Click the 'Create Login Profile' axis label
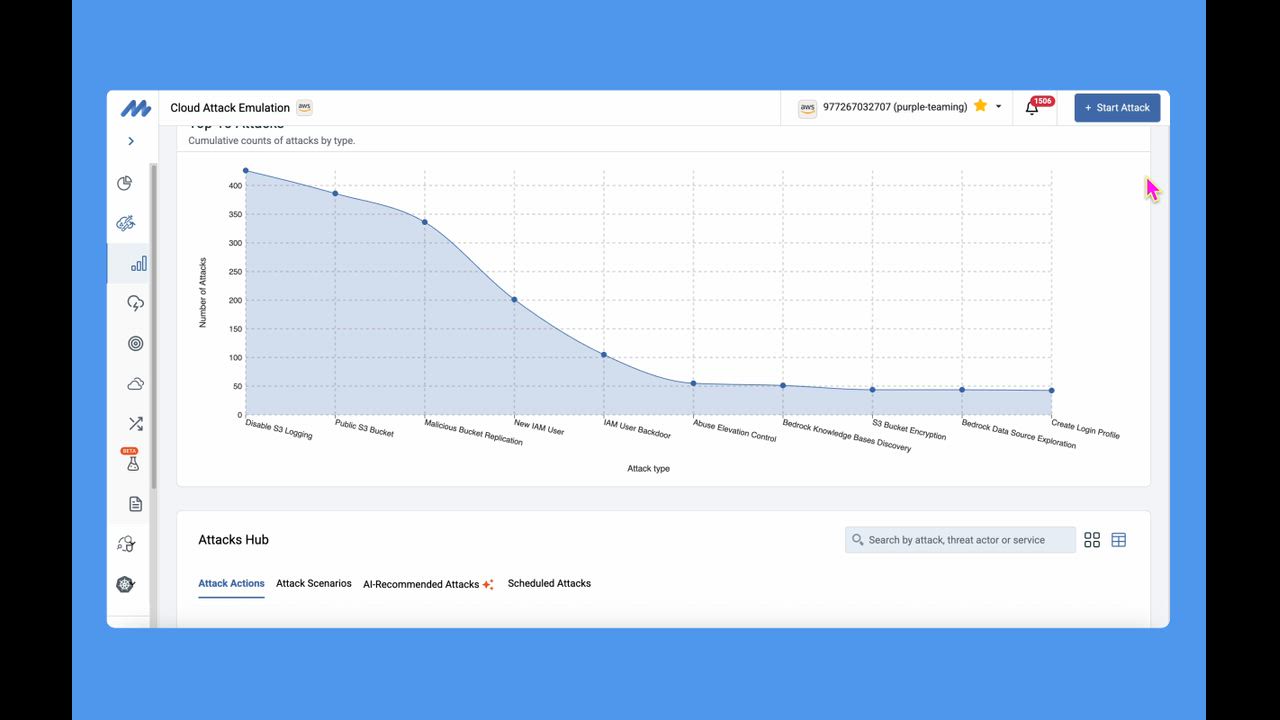1280x720 pixels. point(1085,430)
